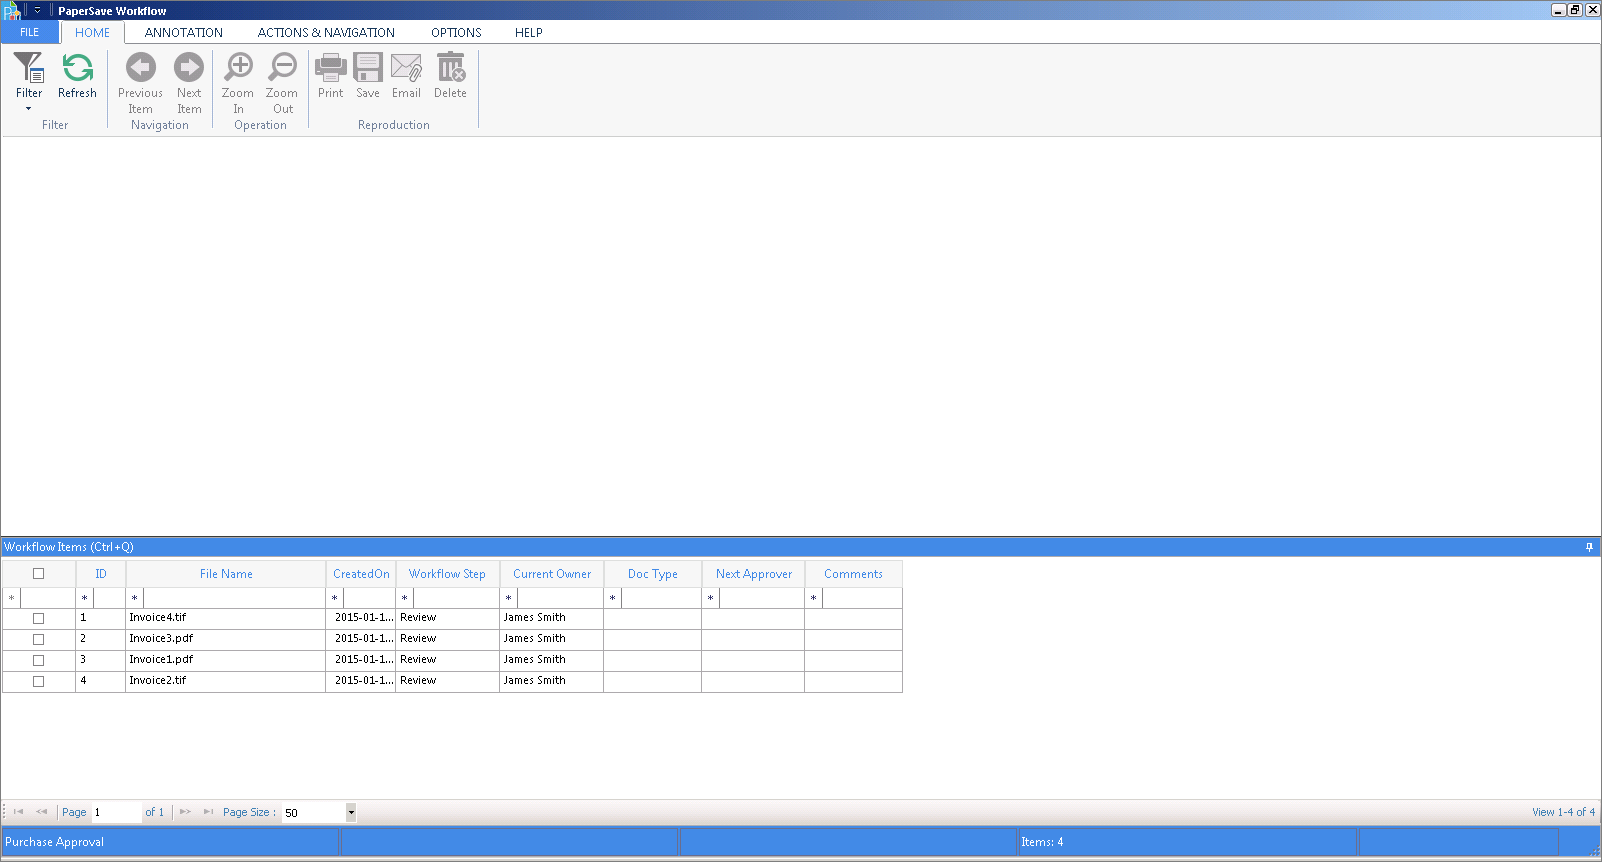Click the Zoom Out magnifier
Image resolution: width=1602 pixels, height=862 pixels.
pos(282,69)
